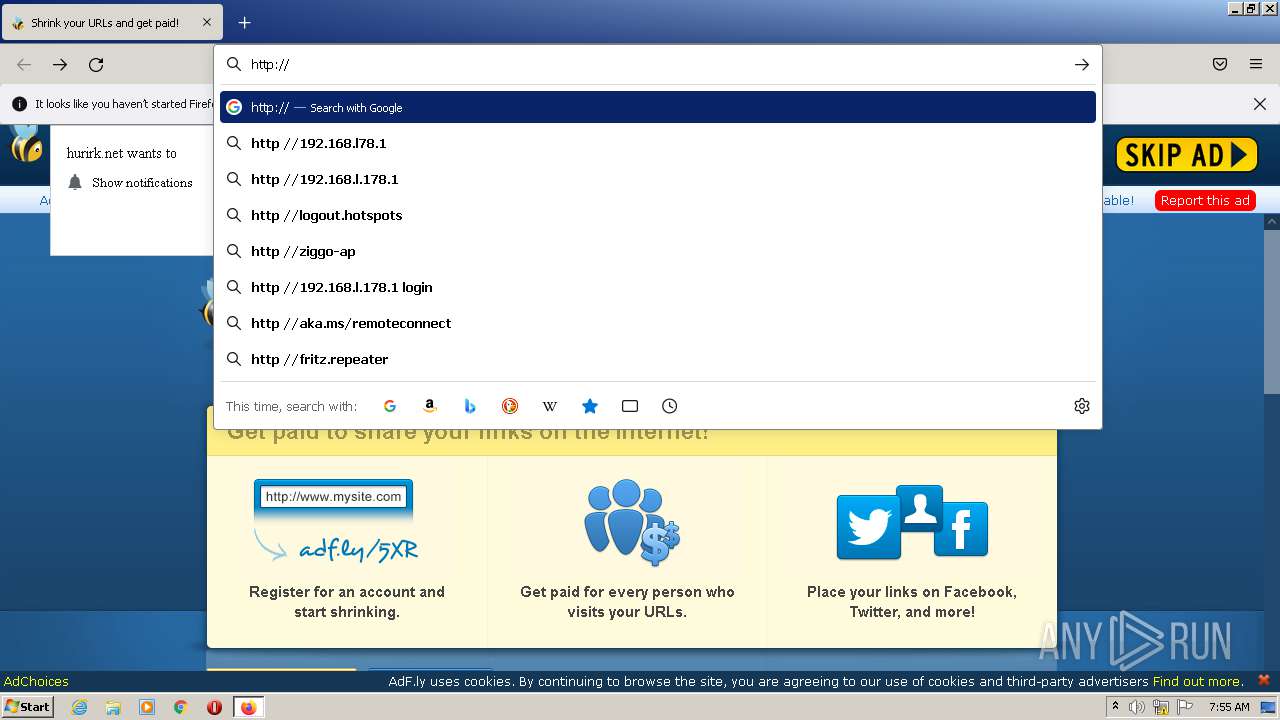1280x720 pixels.
Task: Close the 'Shrink your URLs' tab
Action: pyautogui.click(x=207, y=22)
